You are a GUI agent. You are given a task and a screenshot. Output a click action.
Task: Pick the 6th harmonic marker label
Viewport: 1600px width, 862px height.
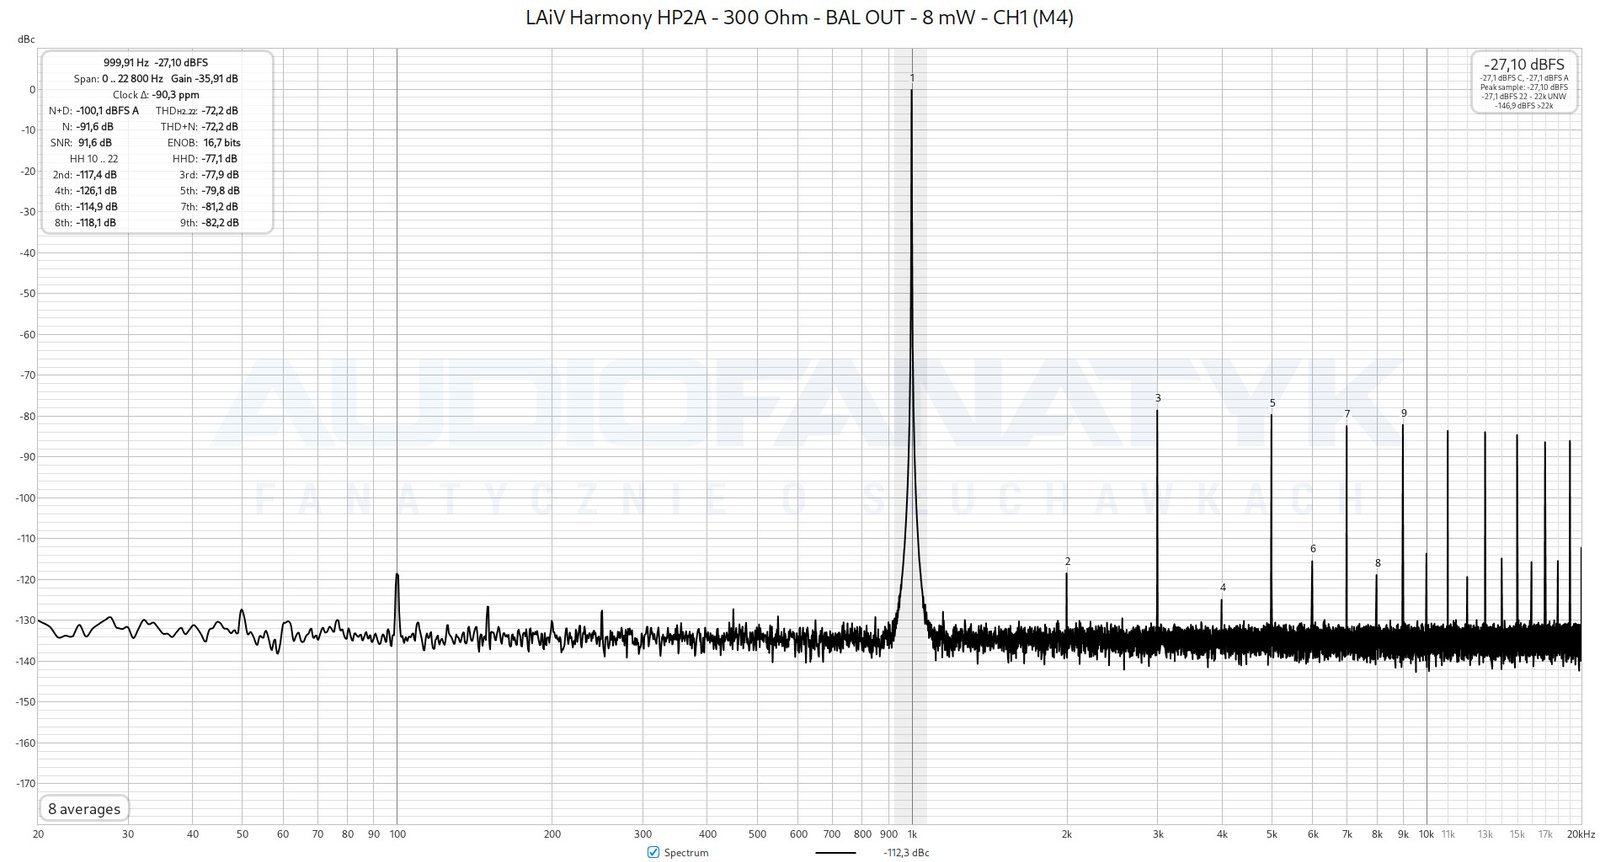1313,549
